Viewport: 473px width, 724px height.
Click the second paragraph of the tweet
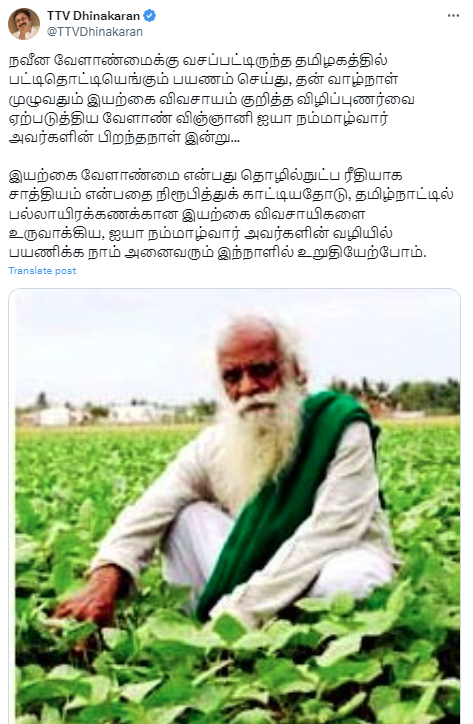pos(231,214)
